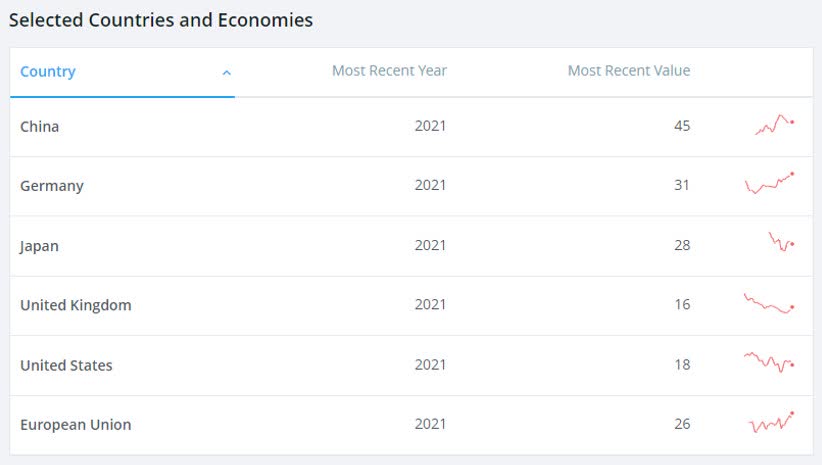This screenshot has width=822, height=465.
Task: Toggle sort arrow beside Country header
Action: click(x=226, y=72)
